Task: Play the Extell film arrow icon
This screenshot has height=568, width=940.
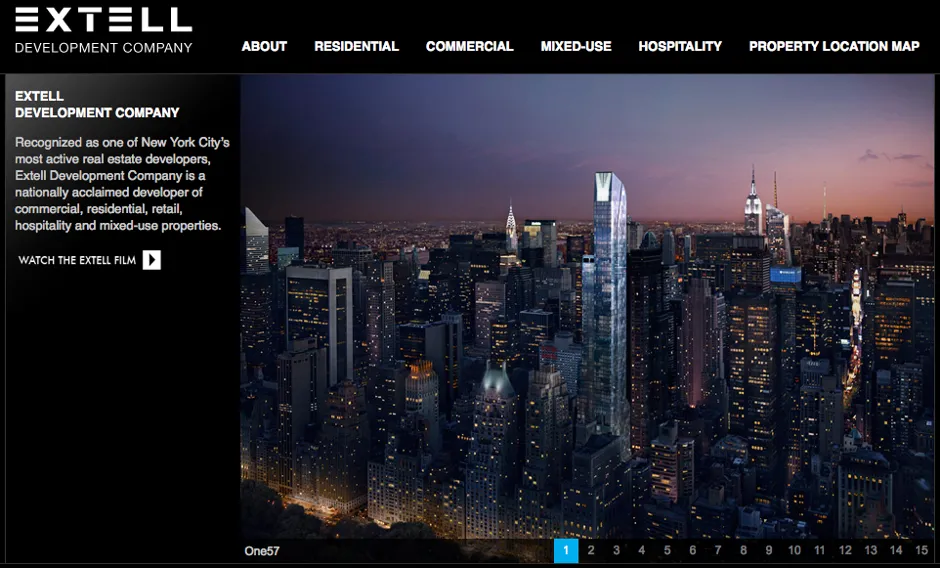Action: pyautogui.click(x=152, y=260)
